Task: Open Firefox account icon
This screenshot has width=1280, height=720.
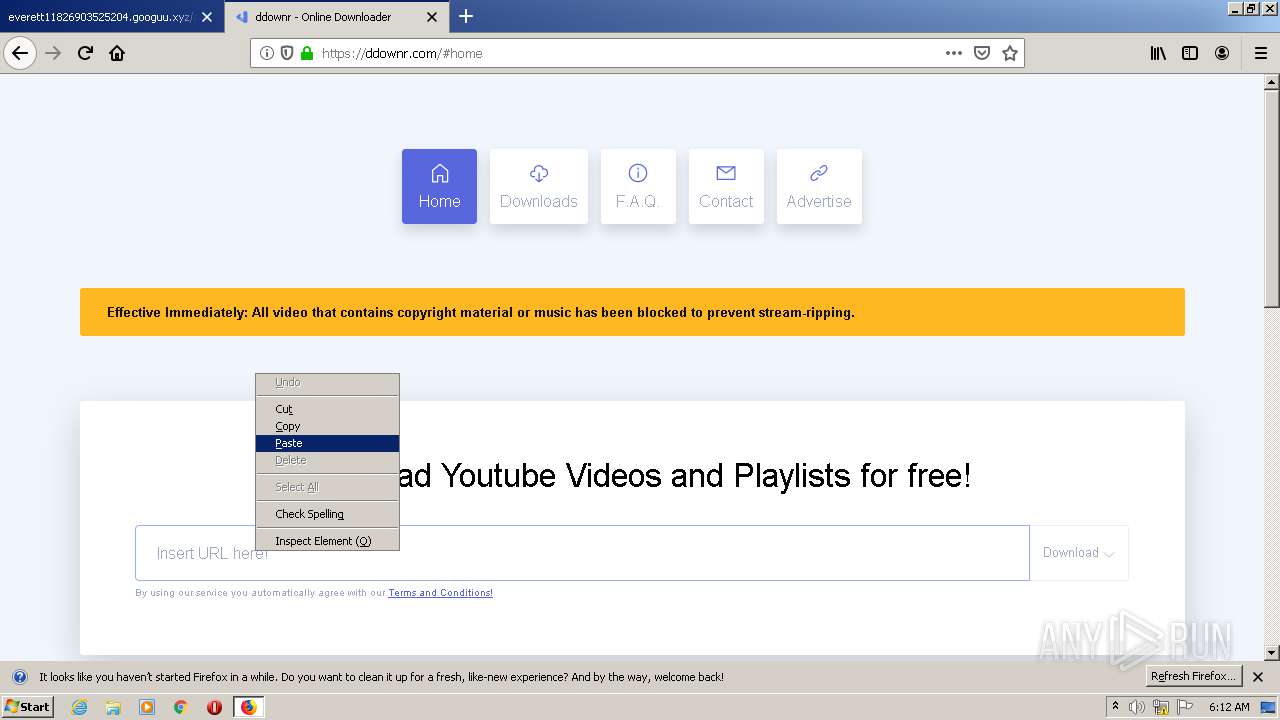Action: point(1222,53)
